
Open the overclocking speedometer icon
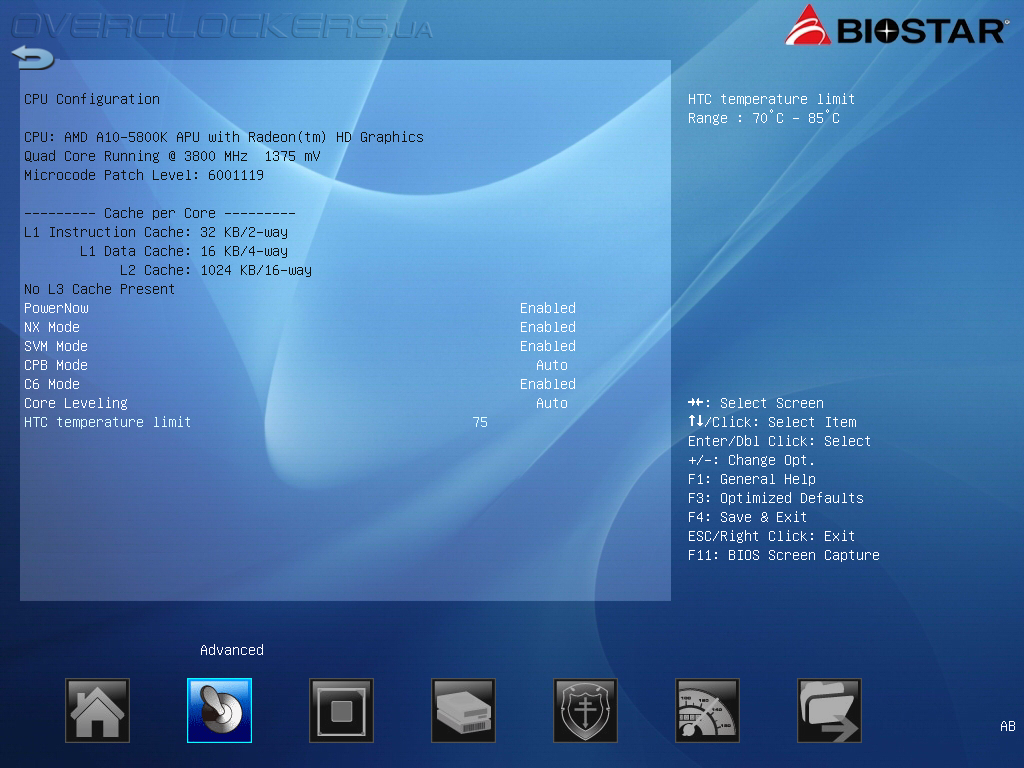pos(707,711)
